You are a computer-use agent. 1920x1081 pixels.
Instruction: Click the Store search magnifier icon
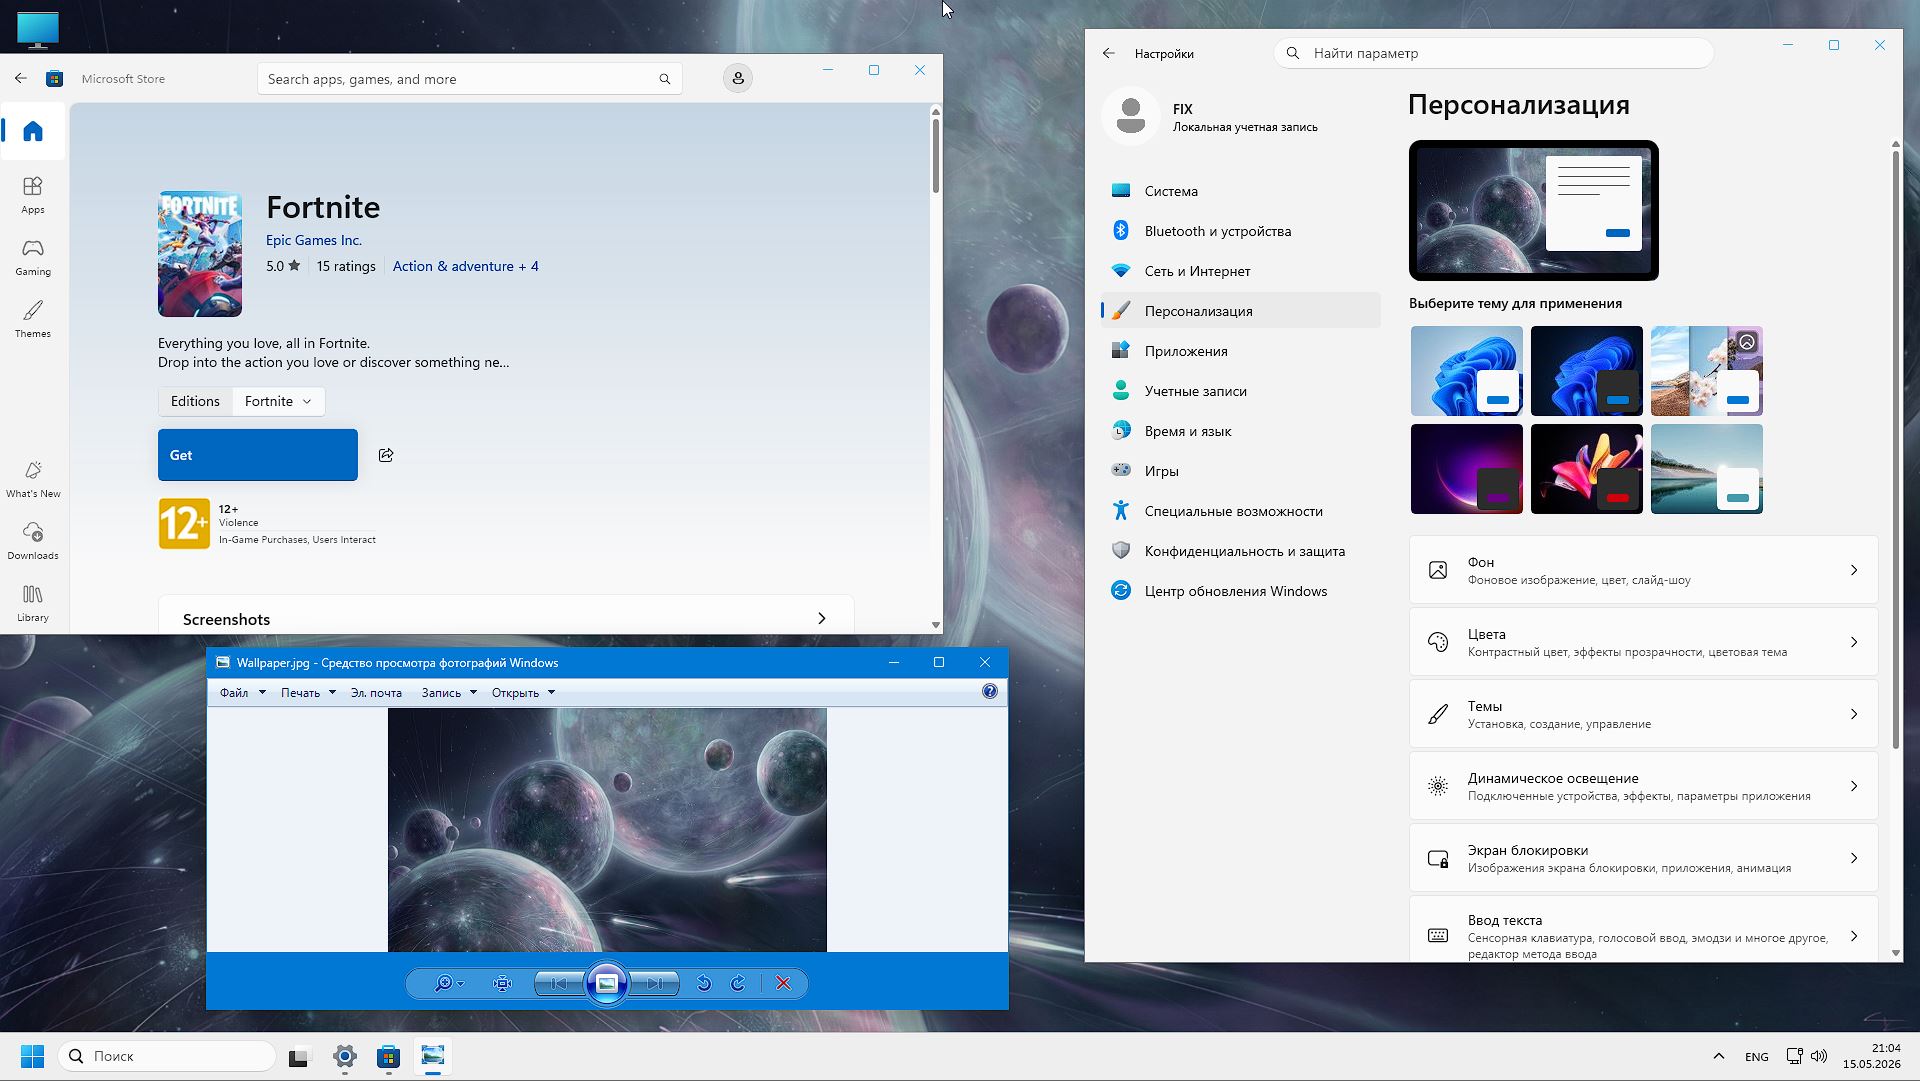coord(665,79)
